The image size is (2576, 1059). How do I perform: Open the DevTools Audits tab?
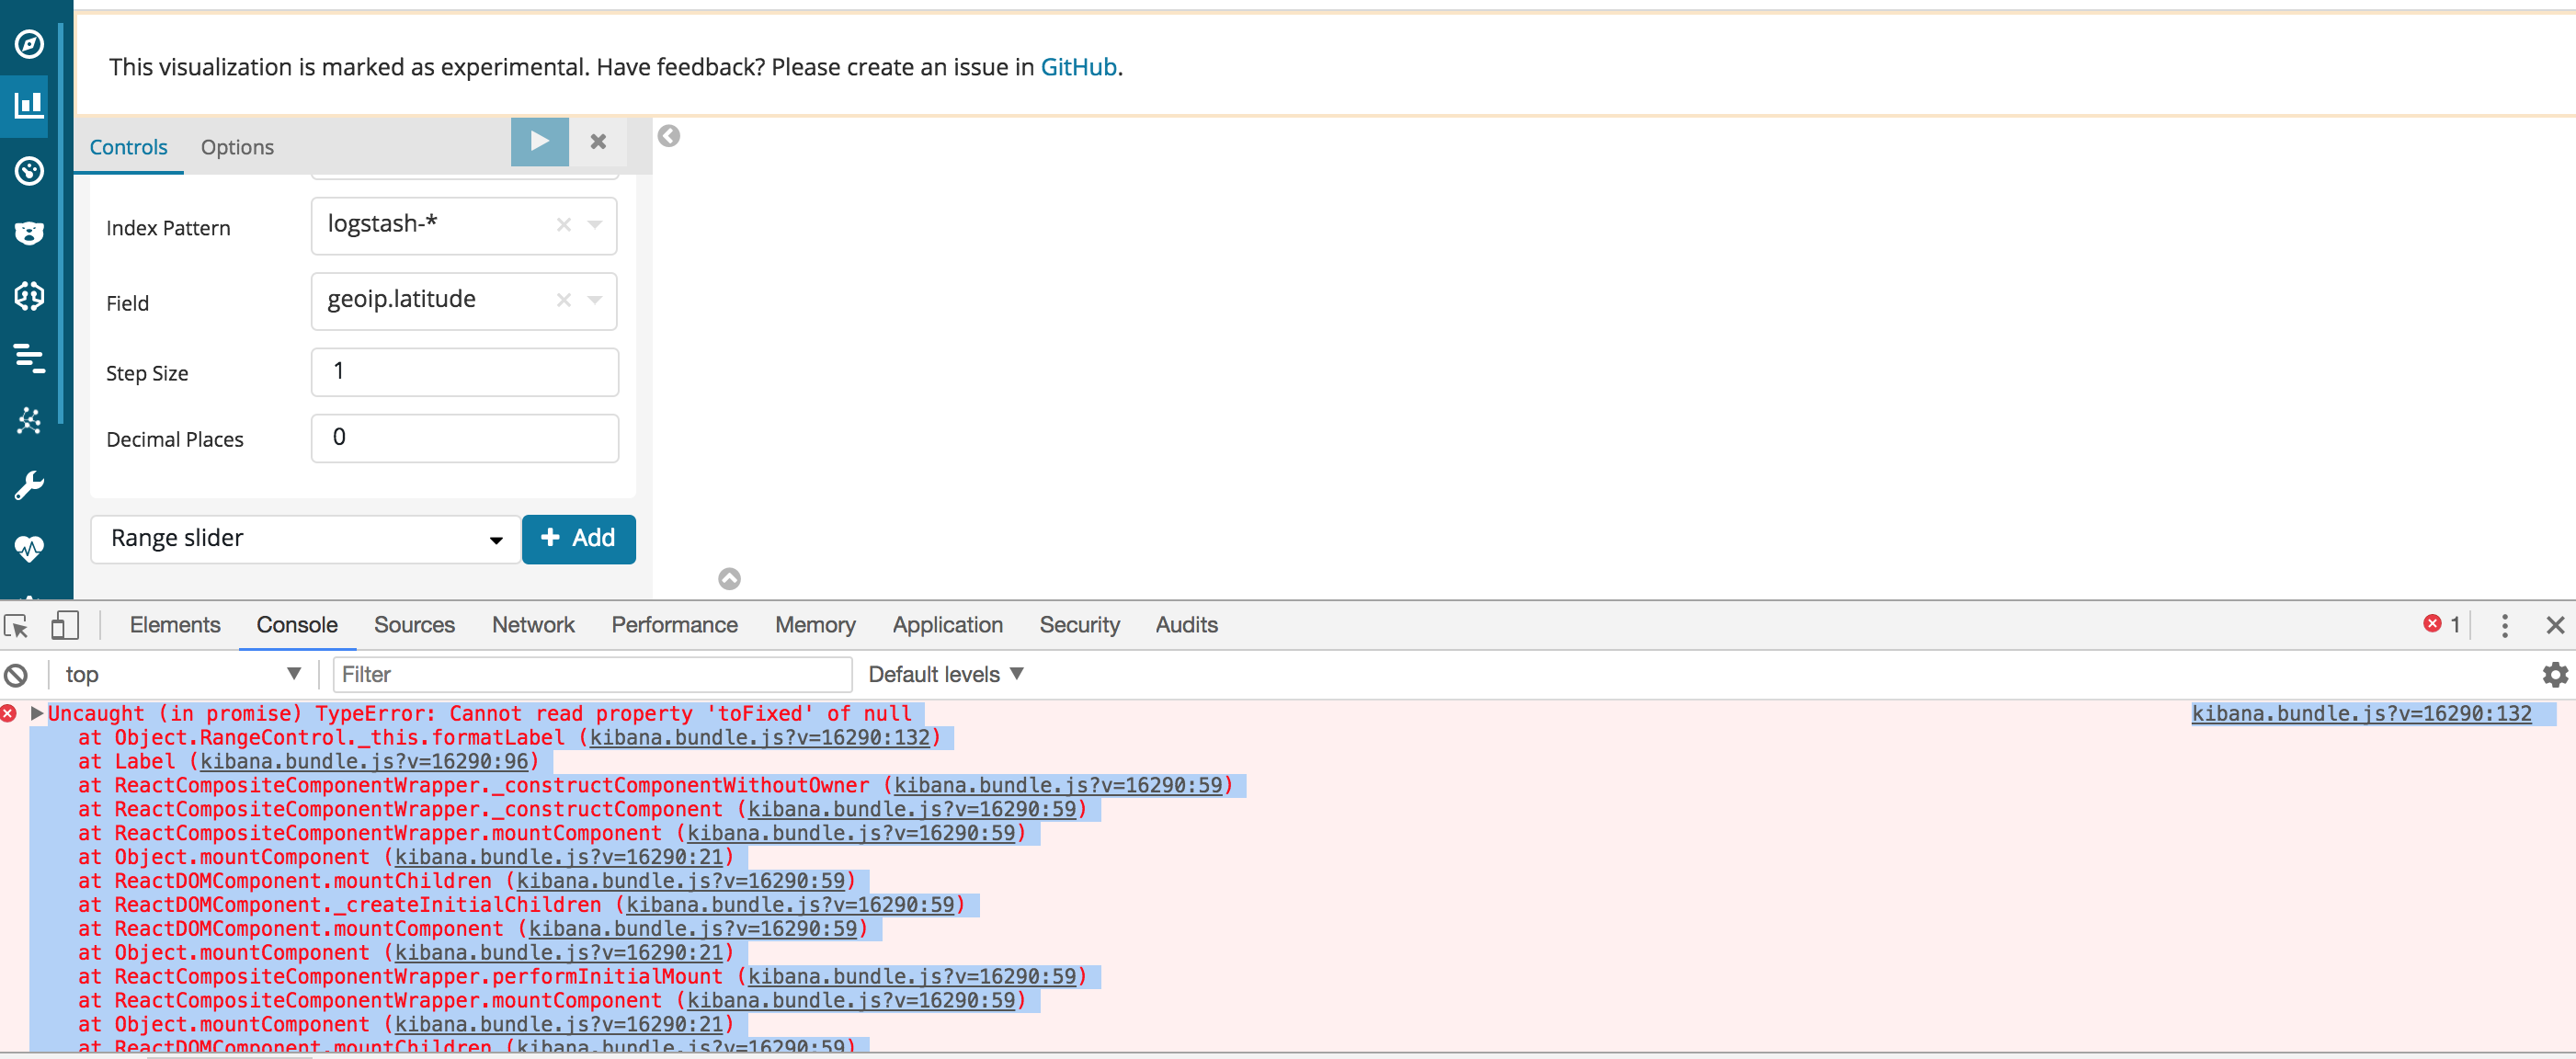pos(1186,625)
